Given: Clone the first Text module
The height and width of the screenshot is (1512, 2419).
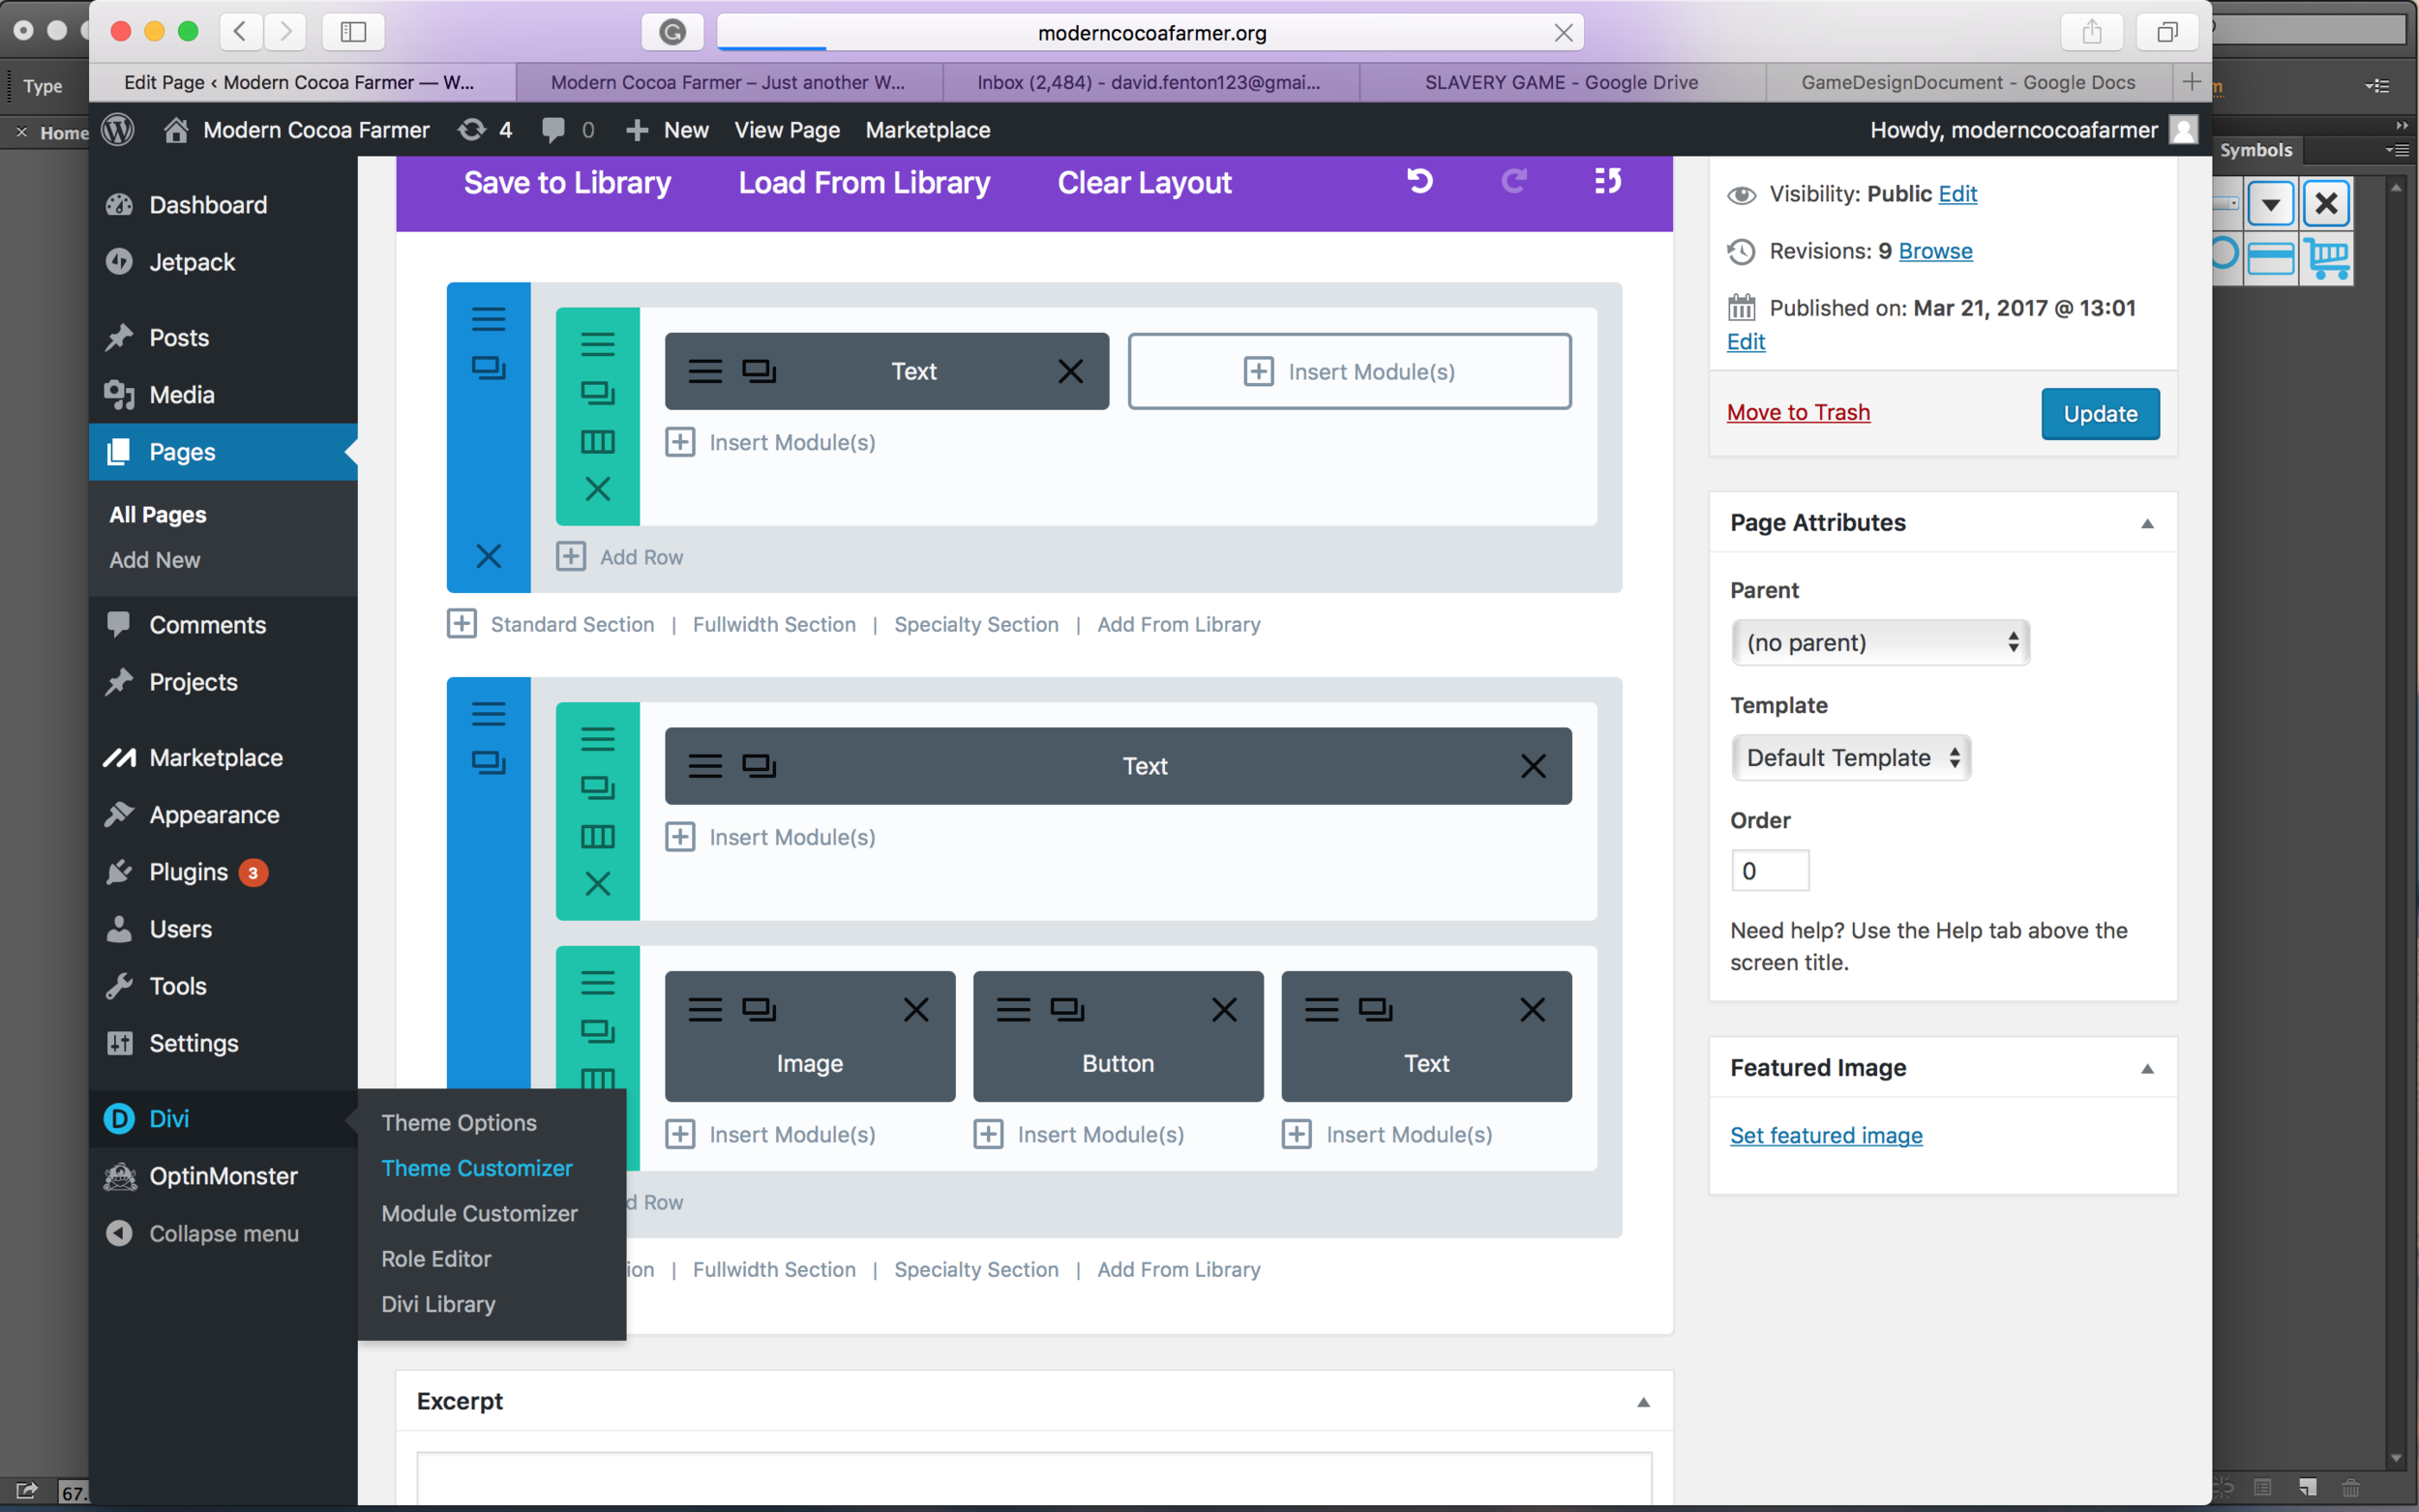Looking at the screenshot, I should point(759,372).
